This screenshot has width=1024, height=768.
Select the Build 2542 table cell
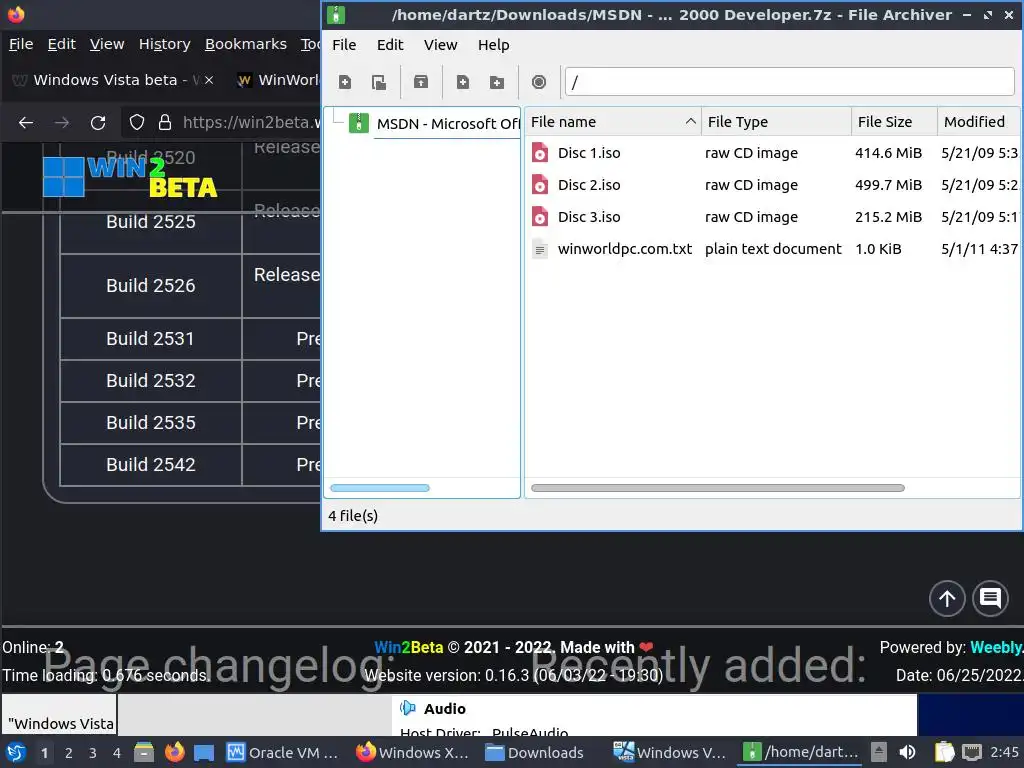[x=151, y=464]
